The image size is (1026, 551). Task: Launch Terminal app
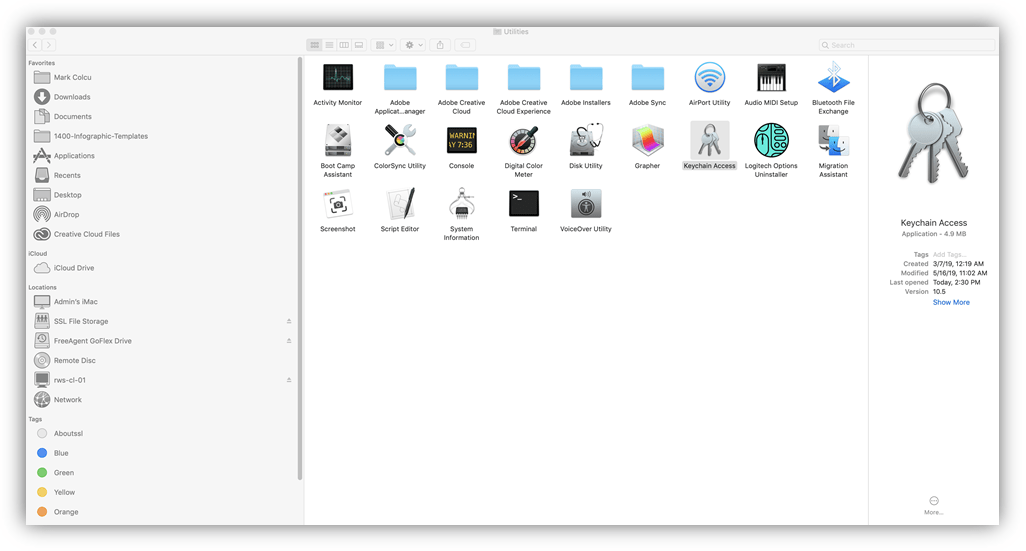click(523, 204)
